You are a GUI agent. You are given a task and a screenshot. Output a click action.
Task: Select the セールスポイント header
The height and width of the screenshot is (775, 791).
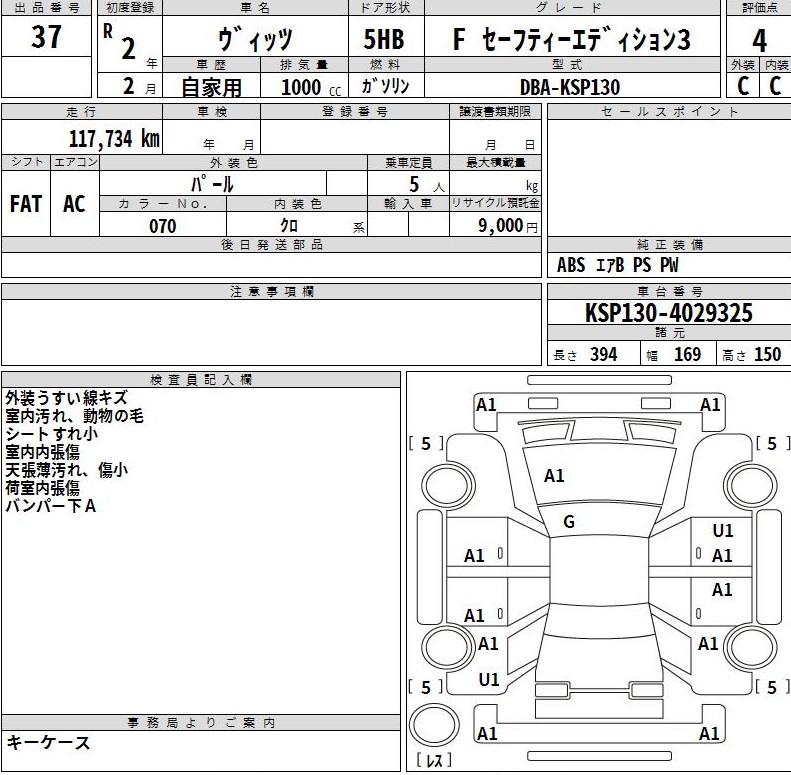[669, 112]
